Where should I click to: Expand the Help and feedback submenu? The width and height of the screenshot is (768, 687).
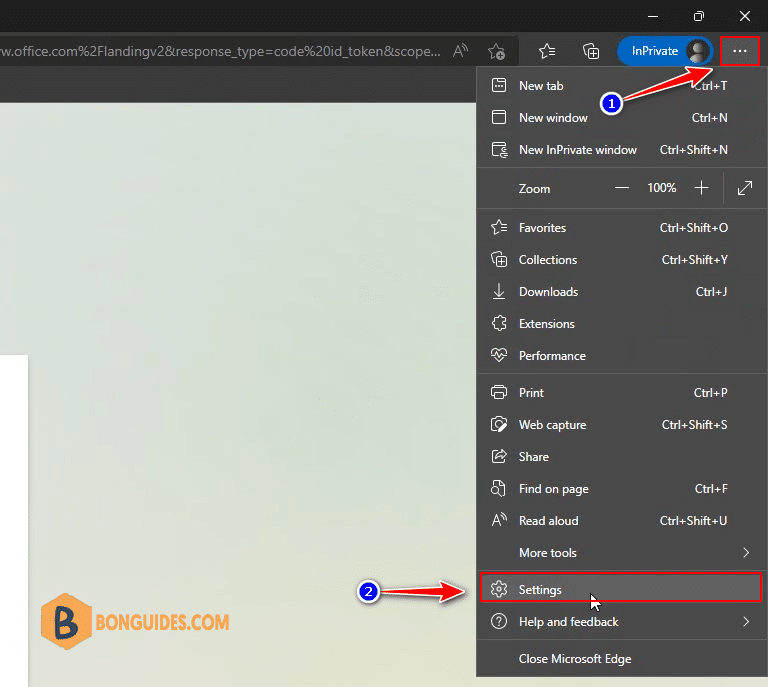point(621,622)
